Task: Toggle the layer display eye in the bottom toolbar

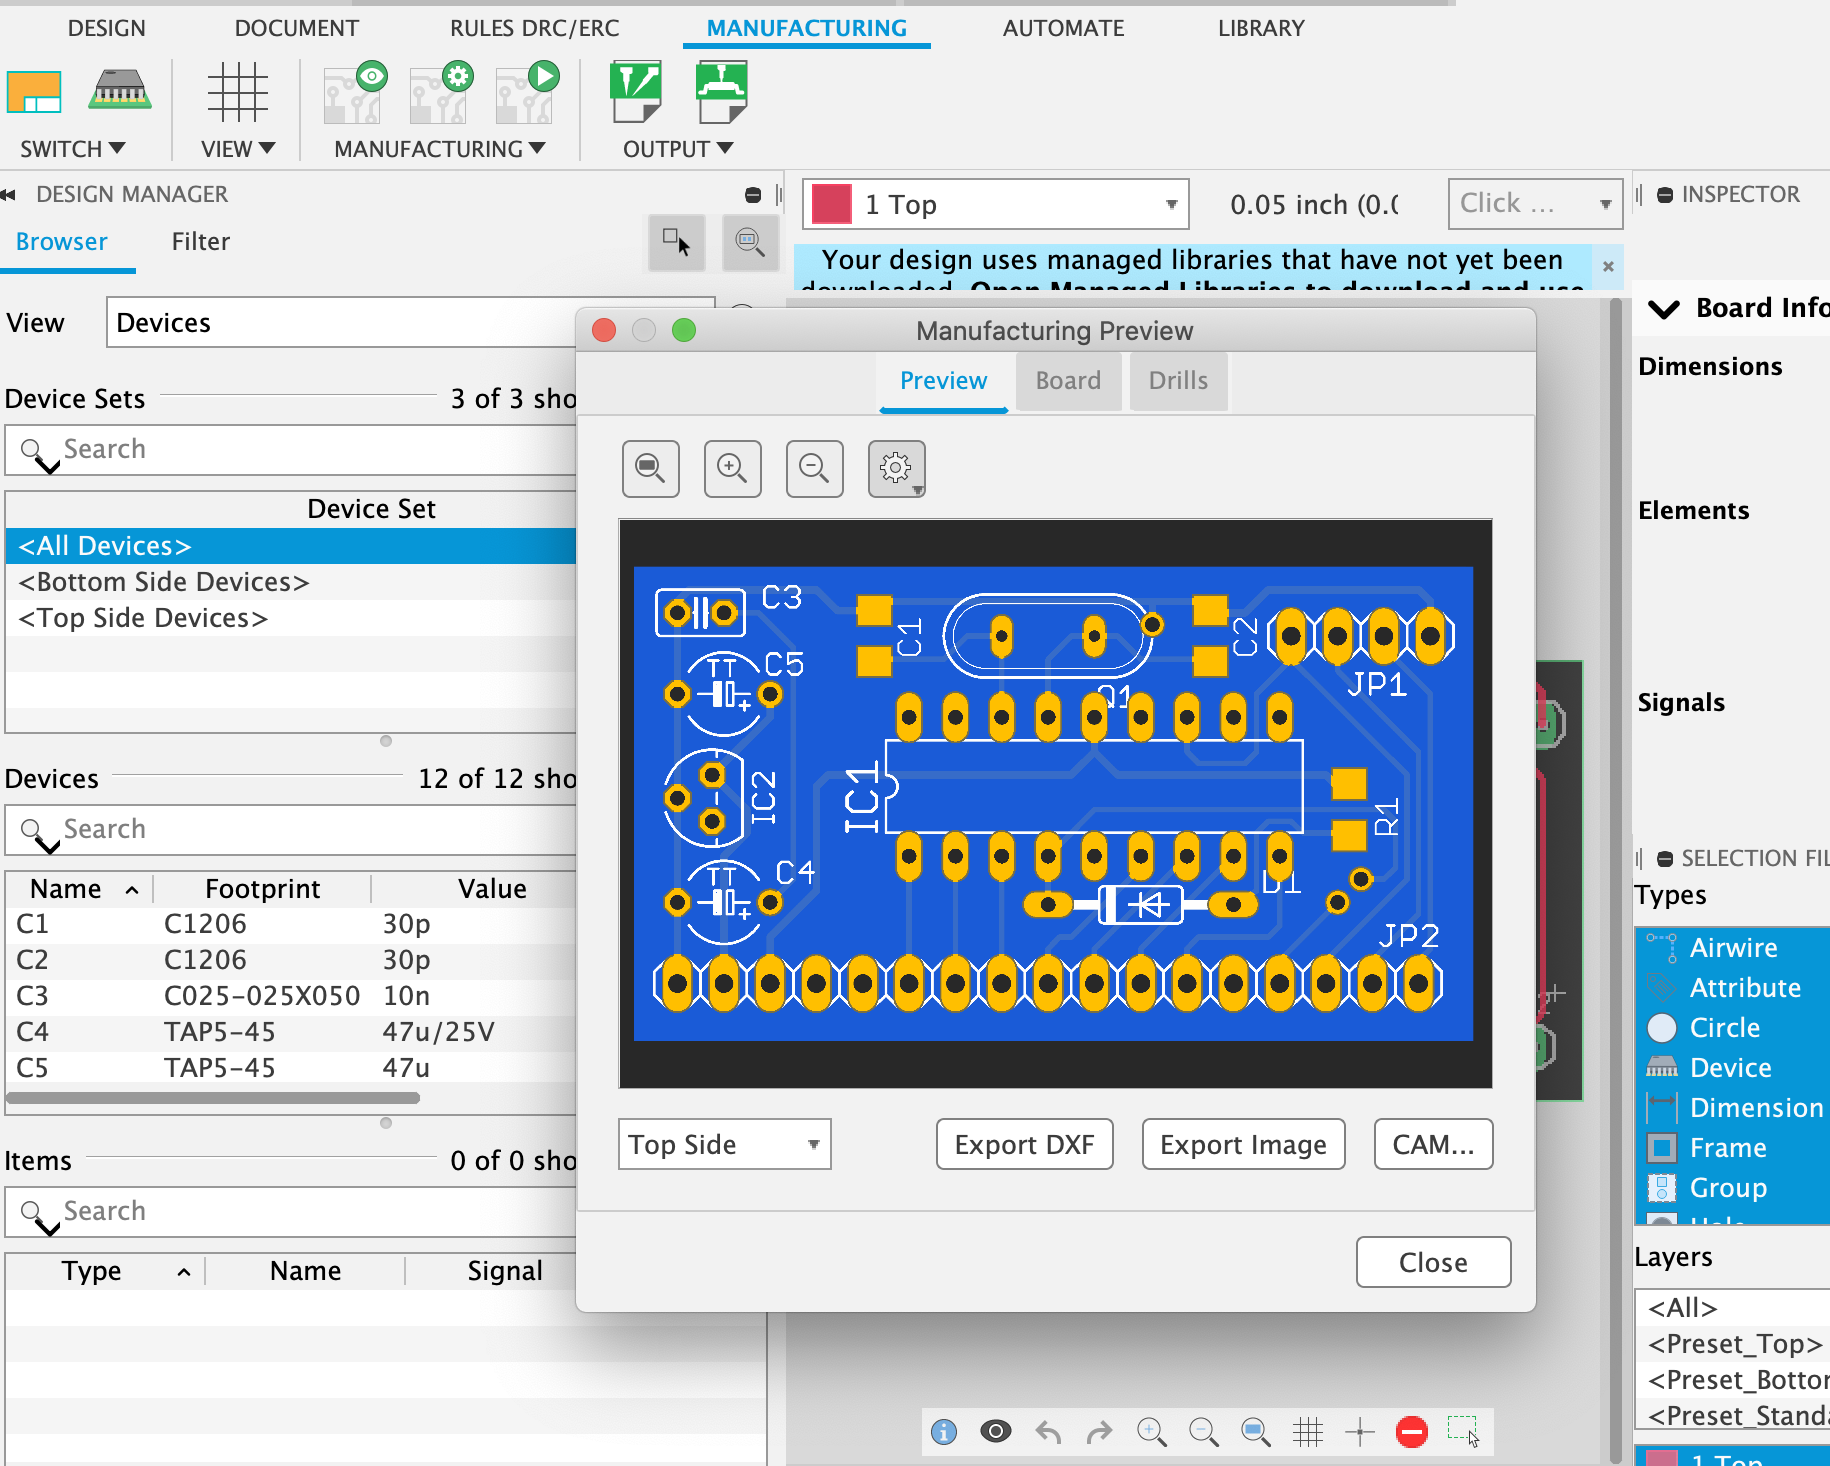Action: [x=996, y=1432]
